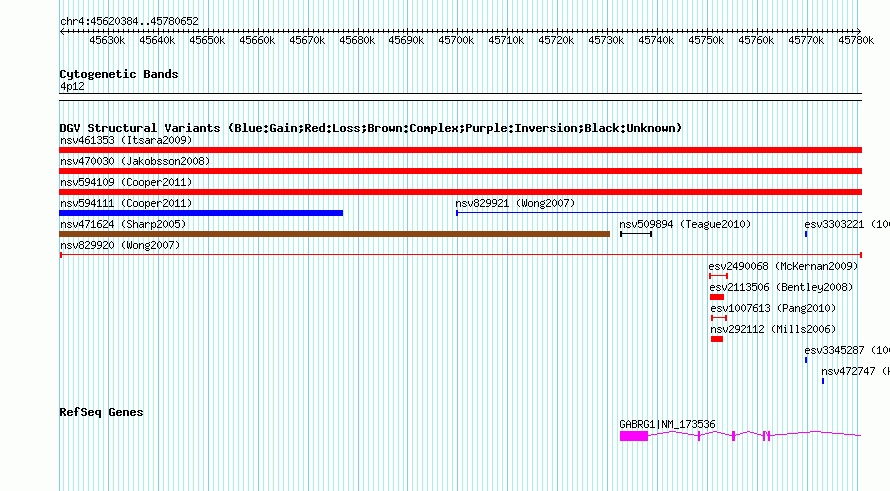Click the esv1007613 (Pang2010) label
This screenshot has width=890, height=491.
pos(774,308)
